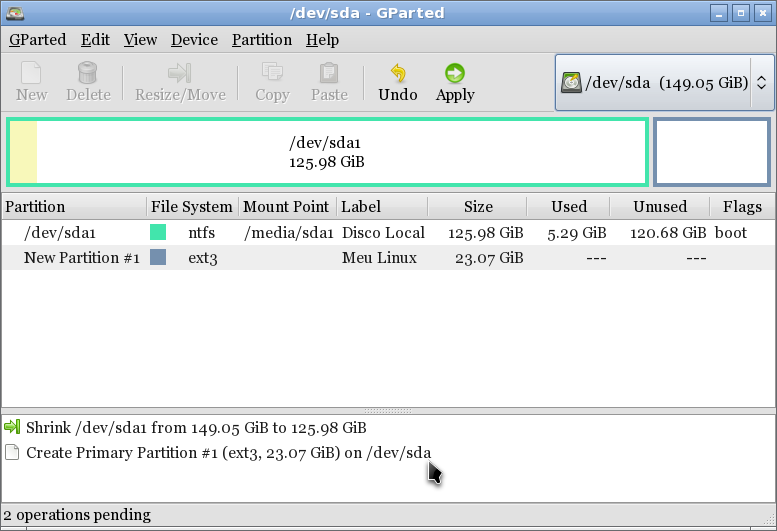Image resolution: width=777 pixels, height=531 pixels.
Task: Select the New Partition #1 row
Action: point(80,258)
